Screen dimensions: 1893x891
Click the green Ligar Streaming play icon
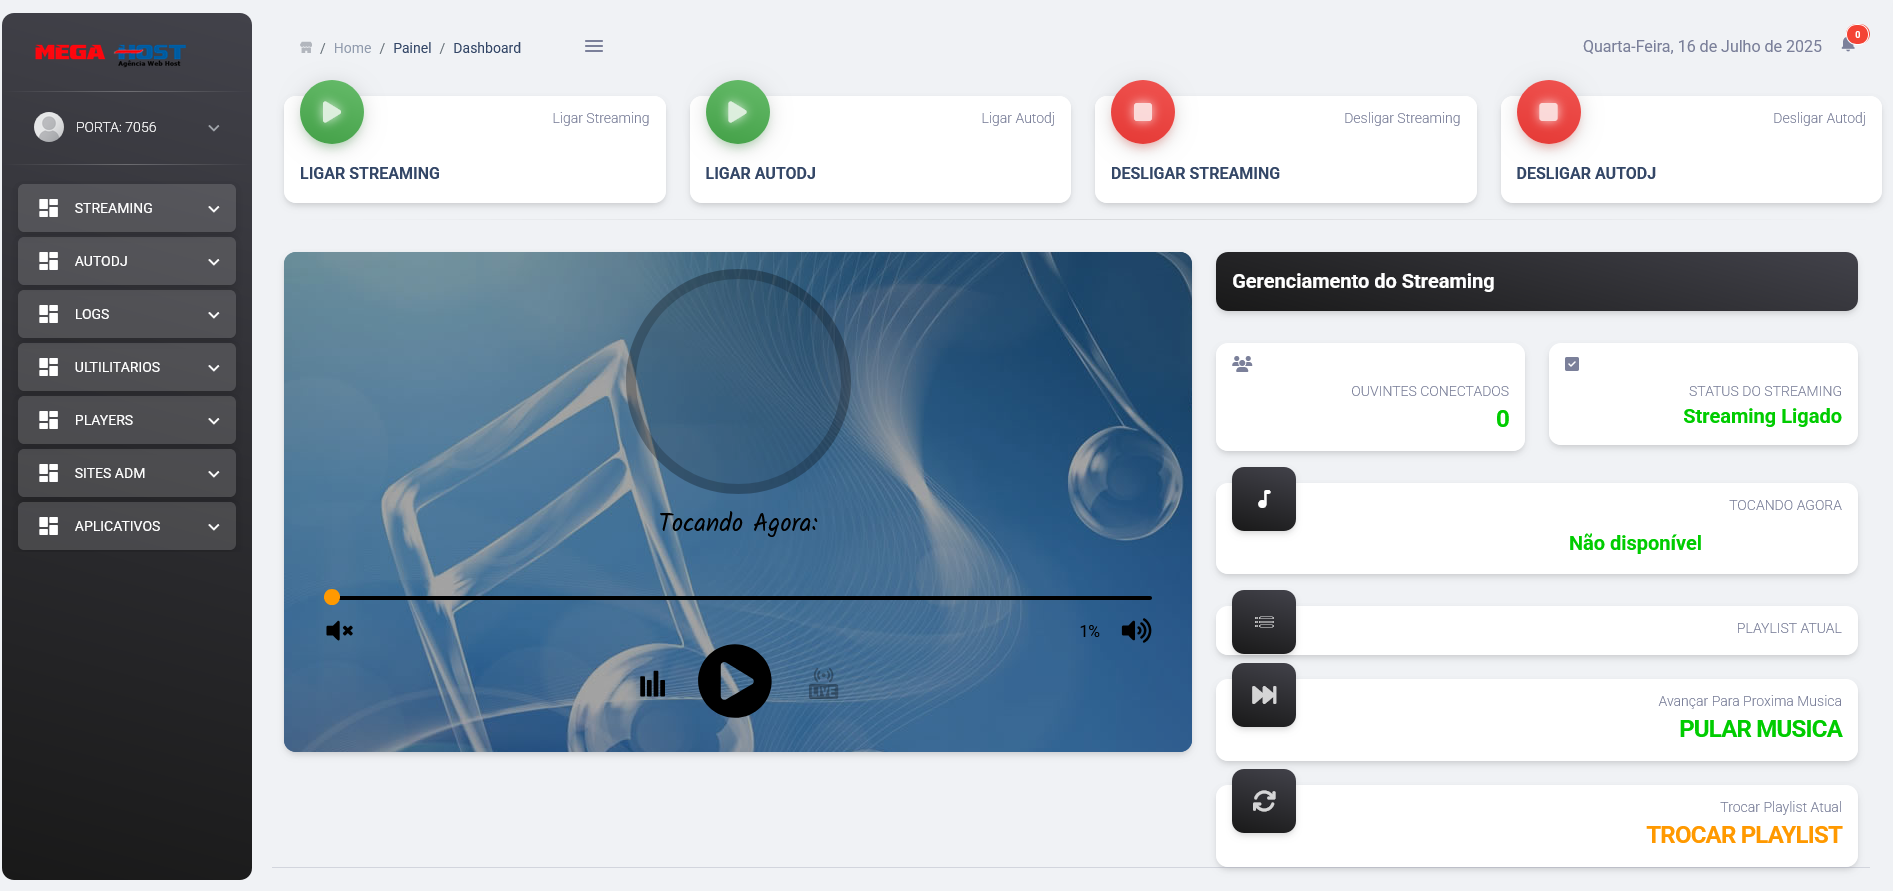coord(332,112)
